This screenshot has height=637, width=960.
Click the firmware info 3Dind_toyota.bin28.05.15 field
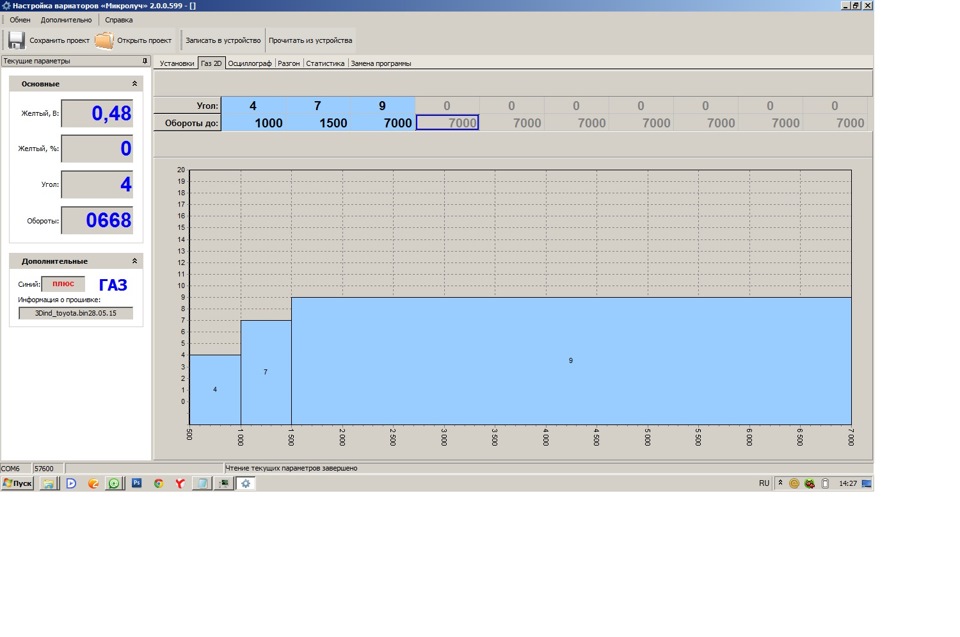coord(76,313)
